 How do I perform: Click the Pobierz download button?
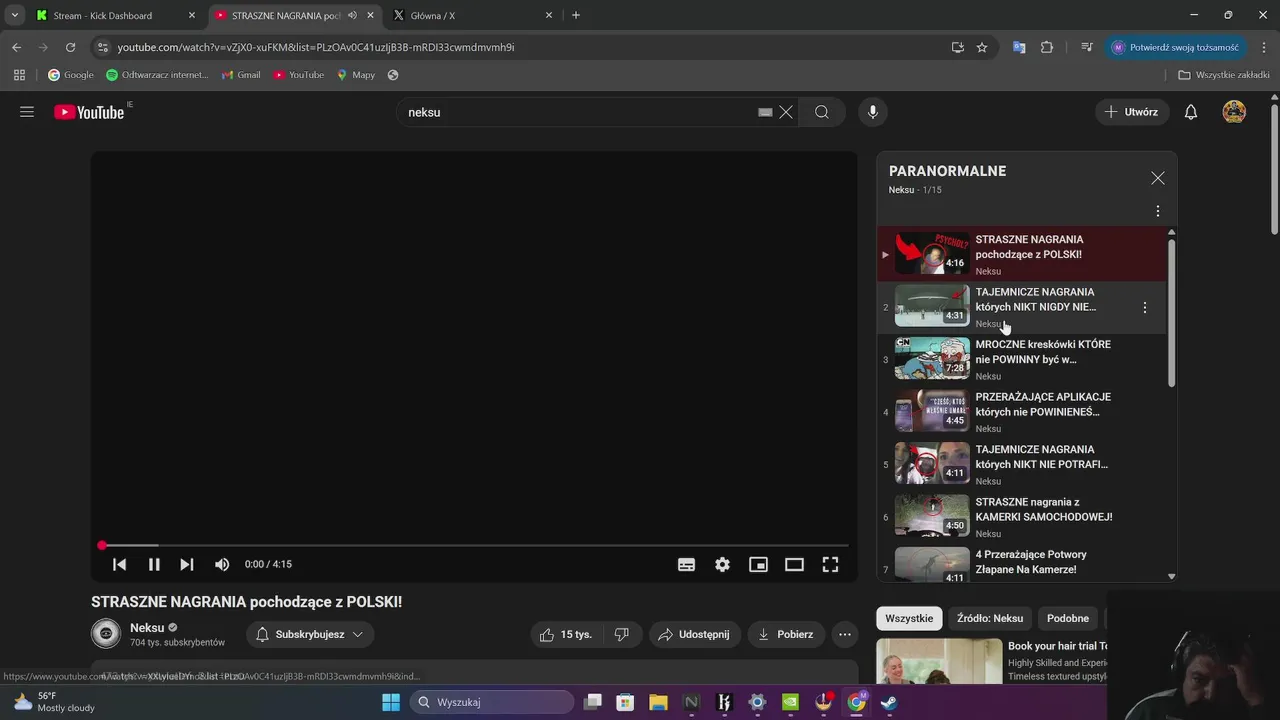click(786, 634)
